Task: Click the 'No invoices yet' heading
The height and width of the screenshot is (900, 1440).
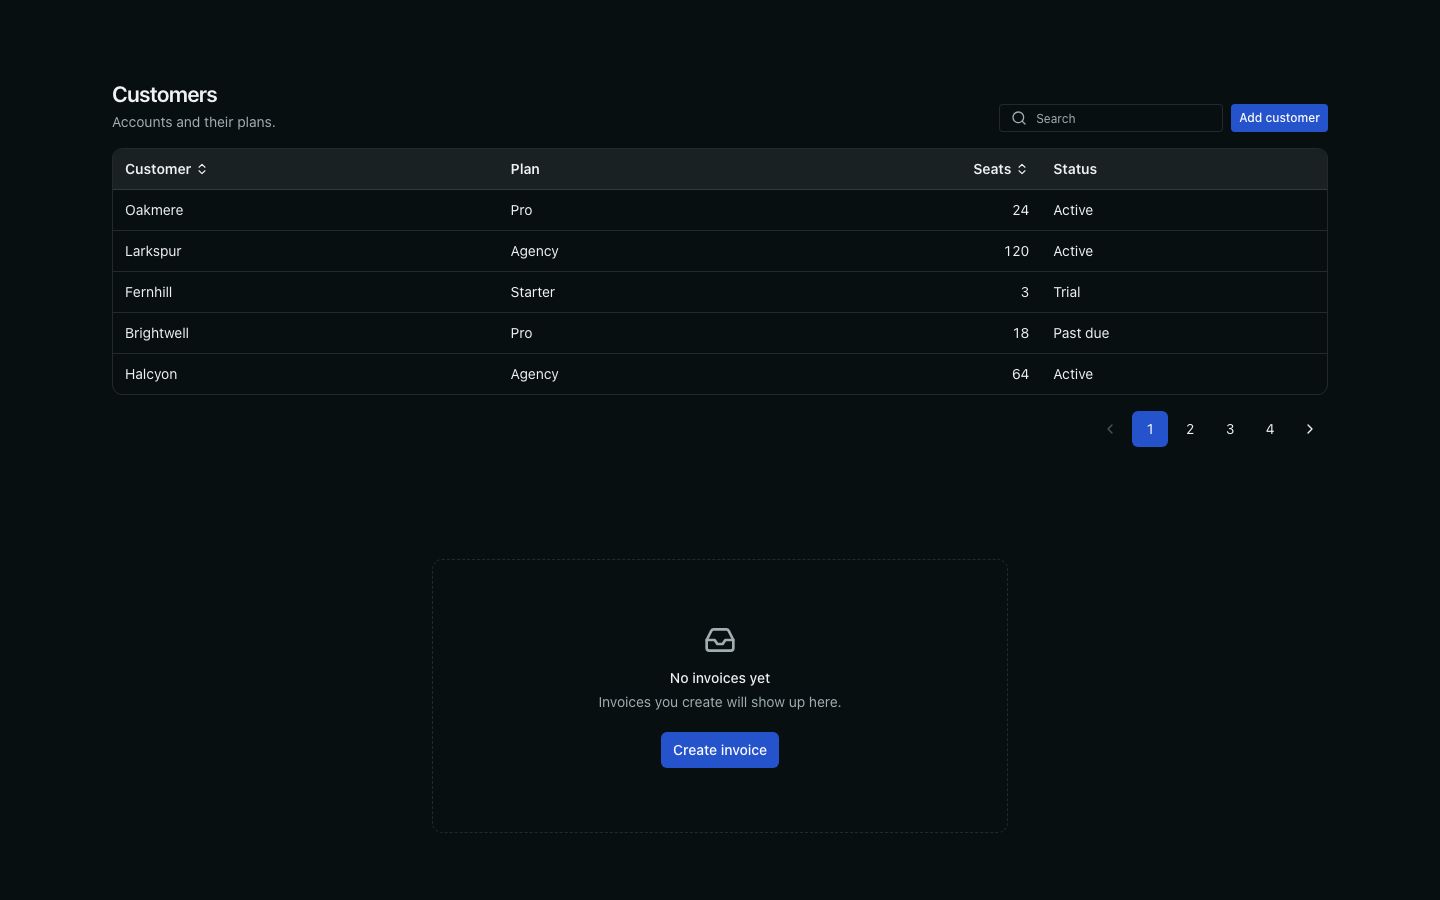Action: (x=720, y=678)
